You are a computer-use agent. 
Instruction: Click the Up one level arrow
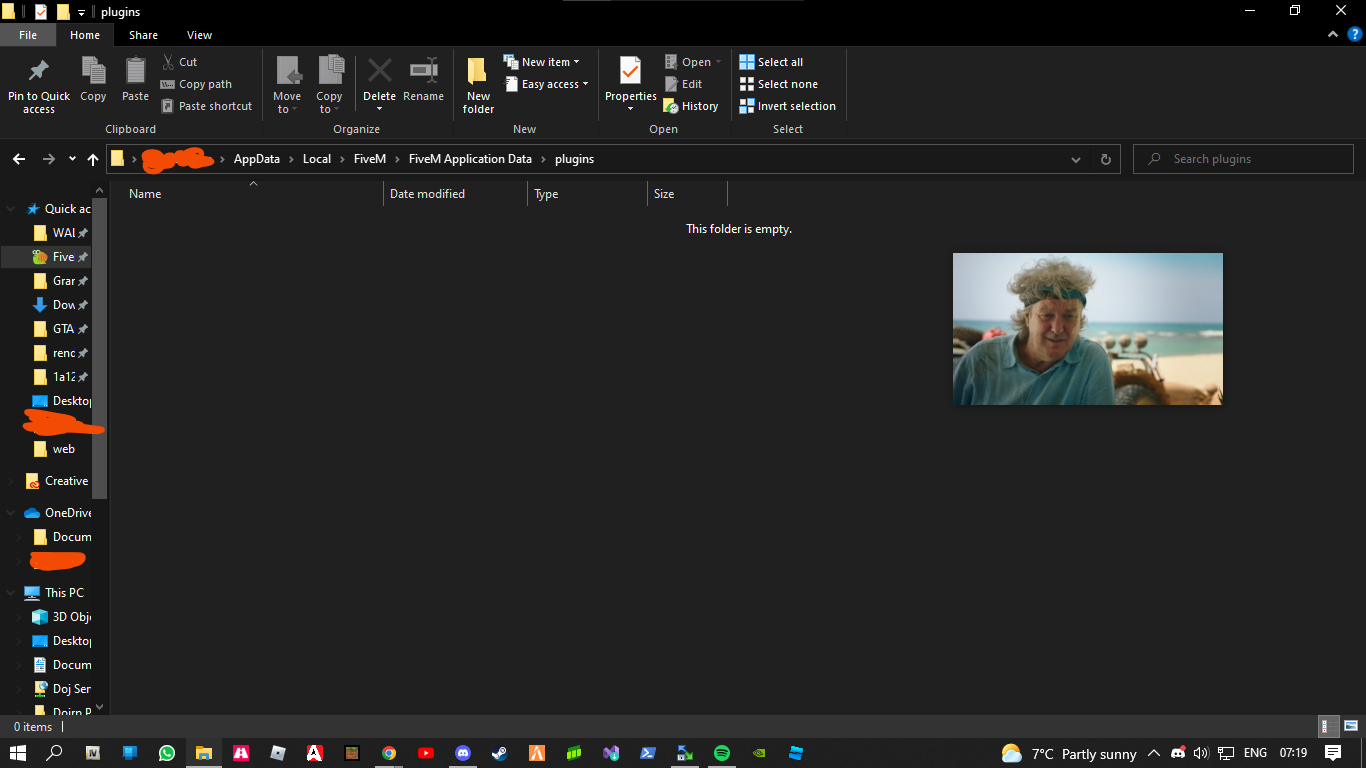[x=93, y=159]
